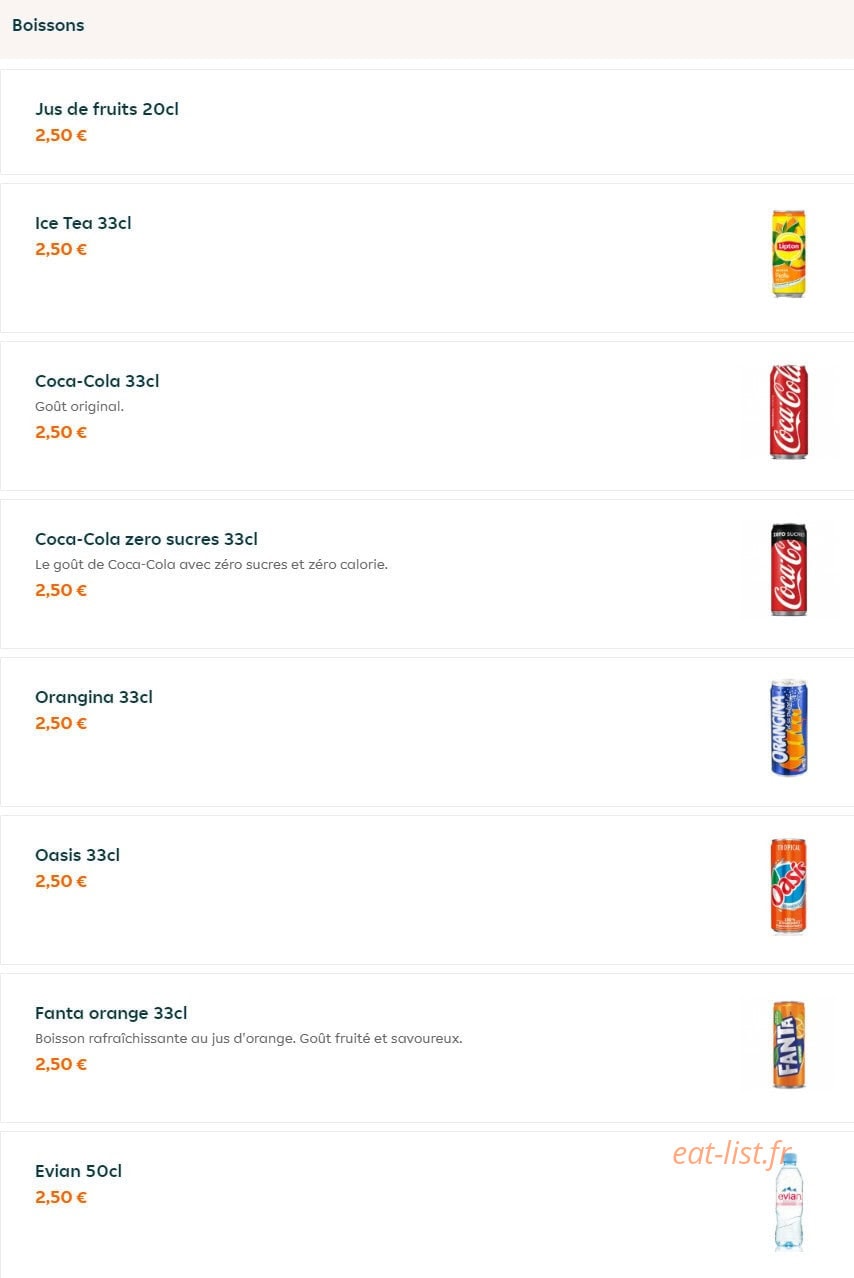Click the Fanta orange can image

click(x=789, y=1044)
